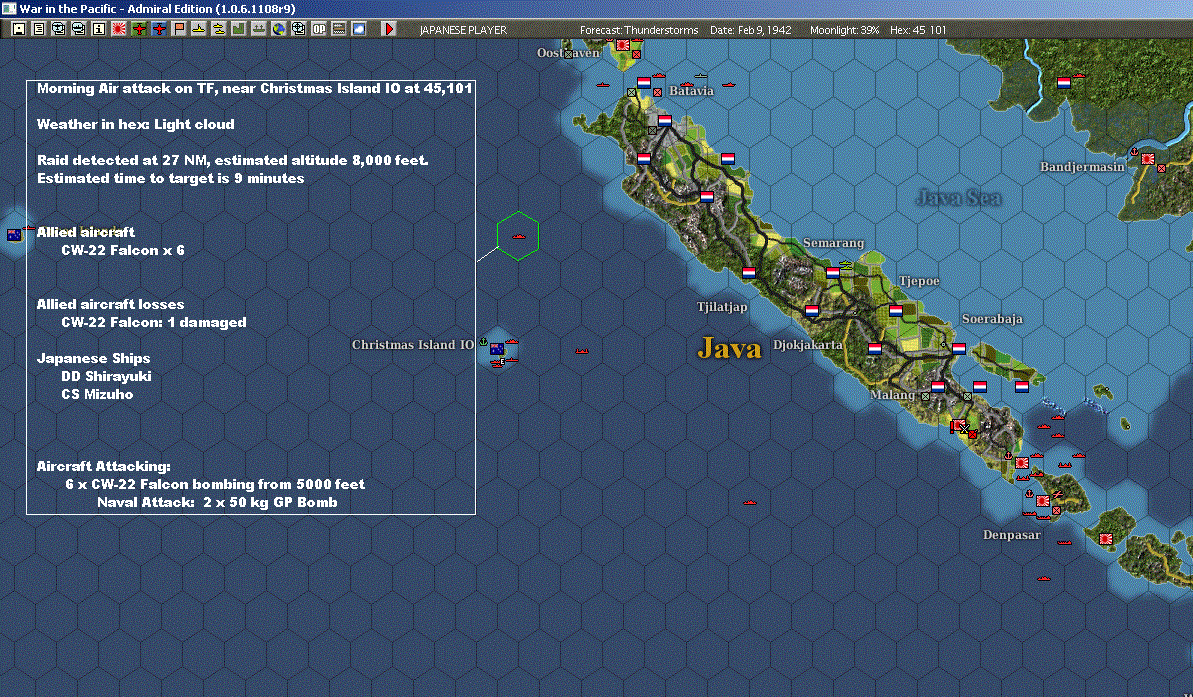The height and width of the screenshot is (697, 1193).
Task: Click the fourth toolbar speech bubble icon
Action: pos(78,29)
